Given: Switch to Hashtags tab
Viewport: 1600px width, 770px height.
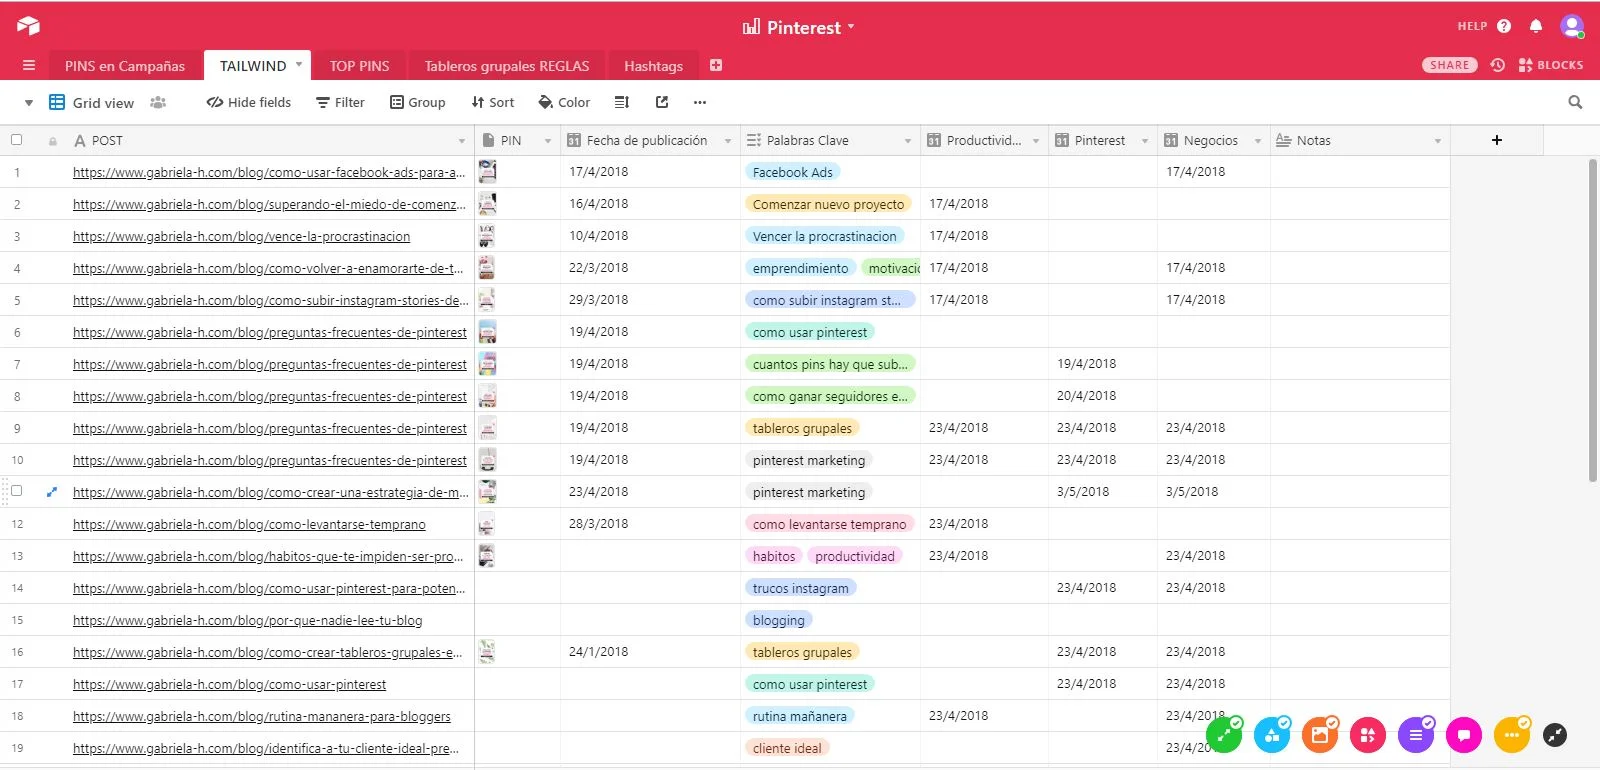Looking at the screenshot, I should [653, 66].
